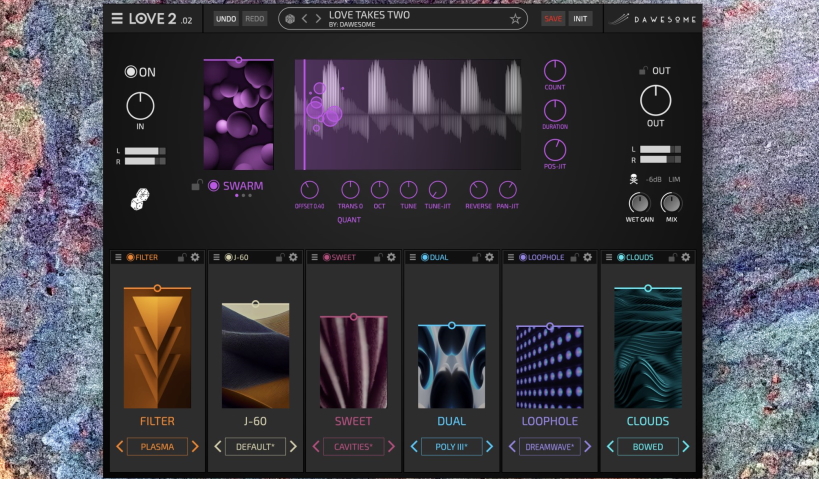Click the MIX knob
The width and height of the screenshot is (819, 479).
point(671,201)
